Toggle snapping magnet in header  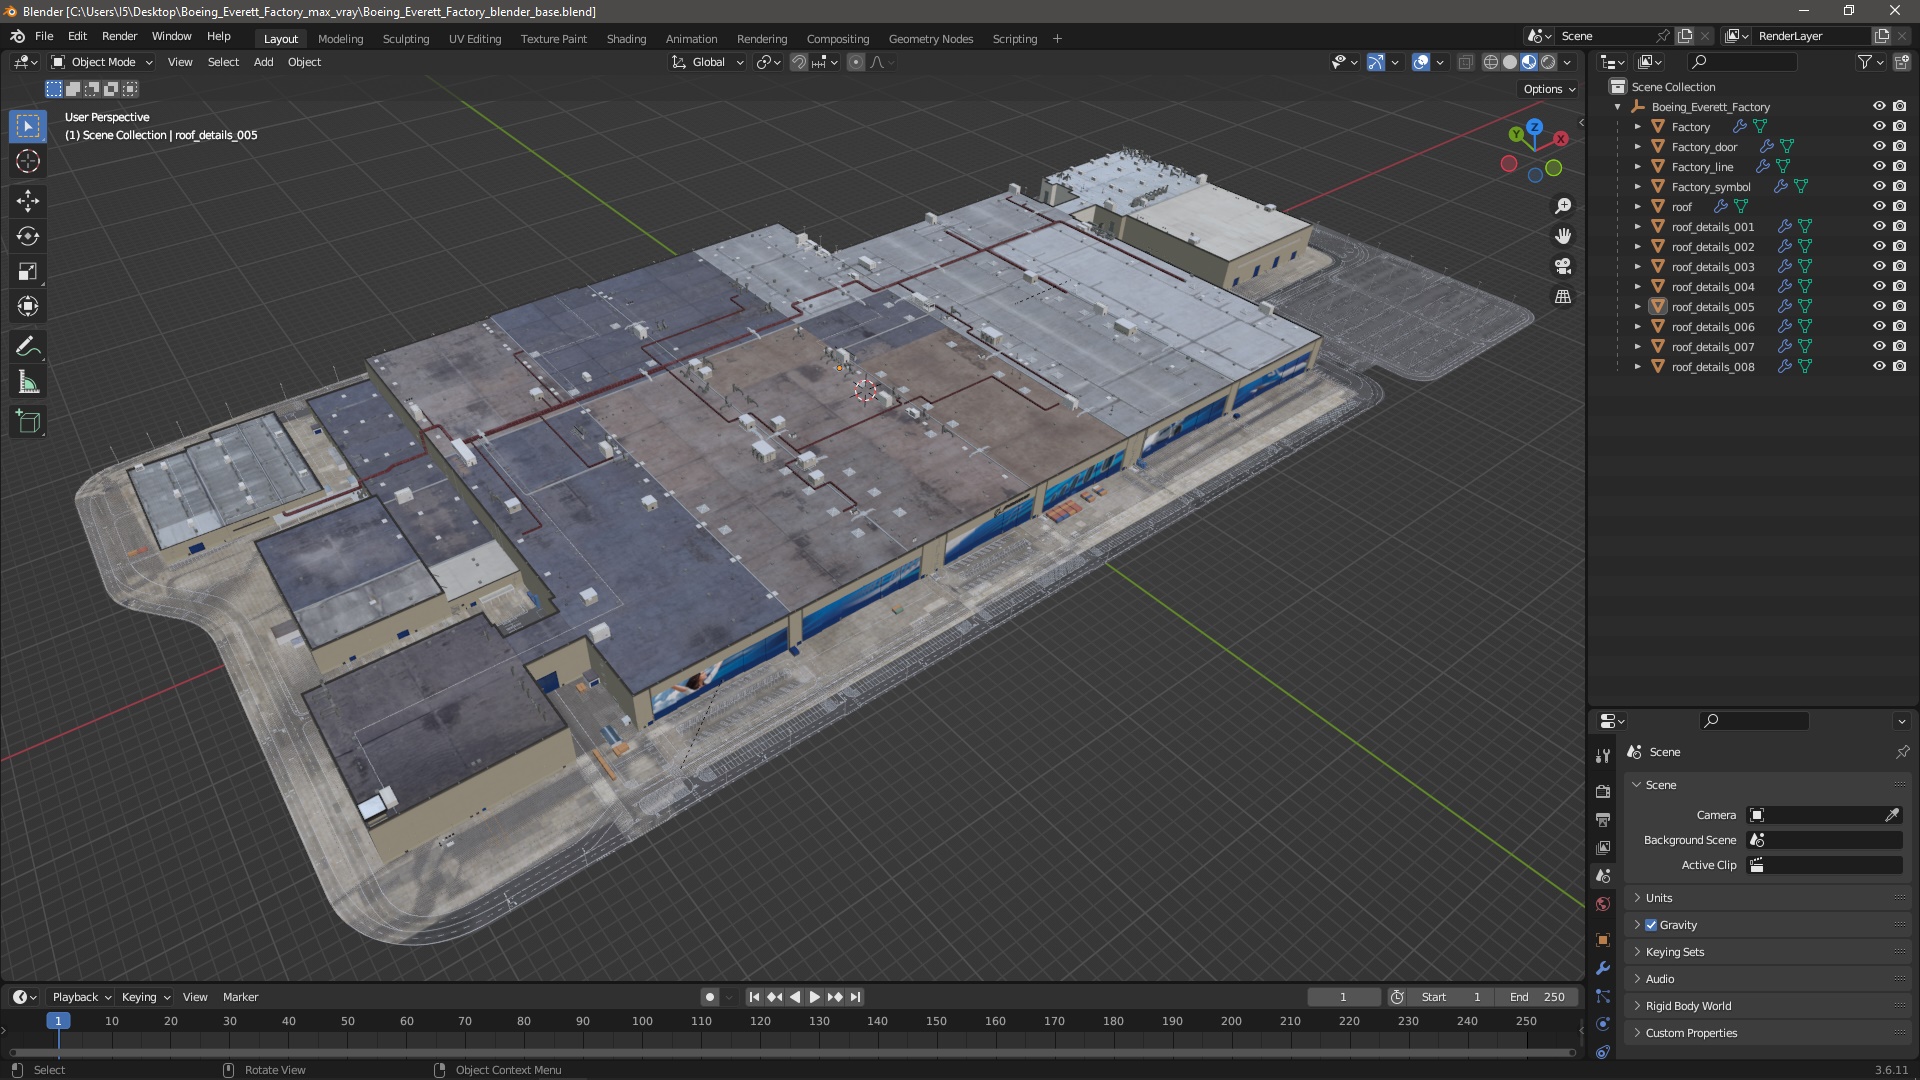[799, 62]
